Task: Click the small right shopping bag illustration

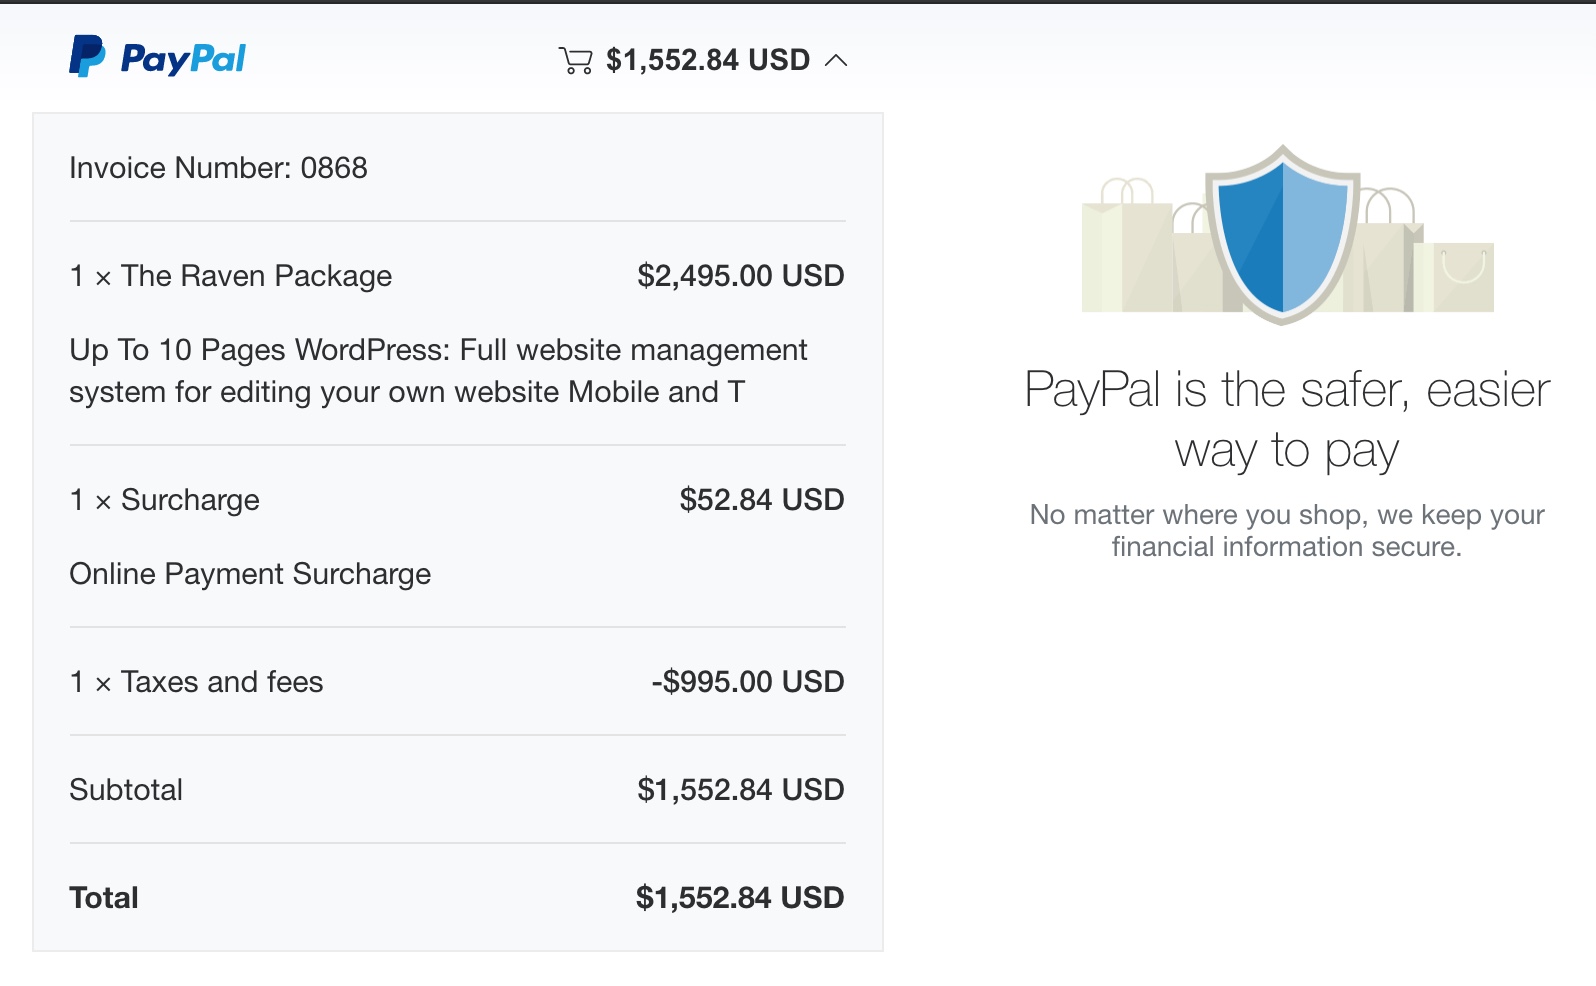Action: pyautogui.click(x=1462, y=277)
